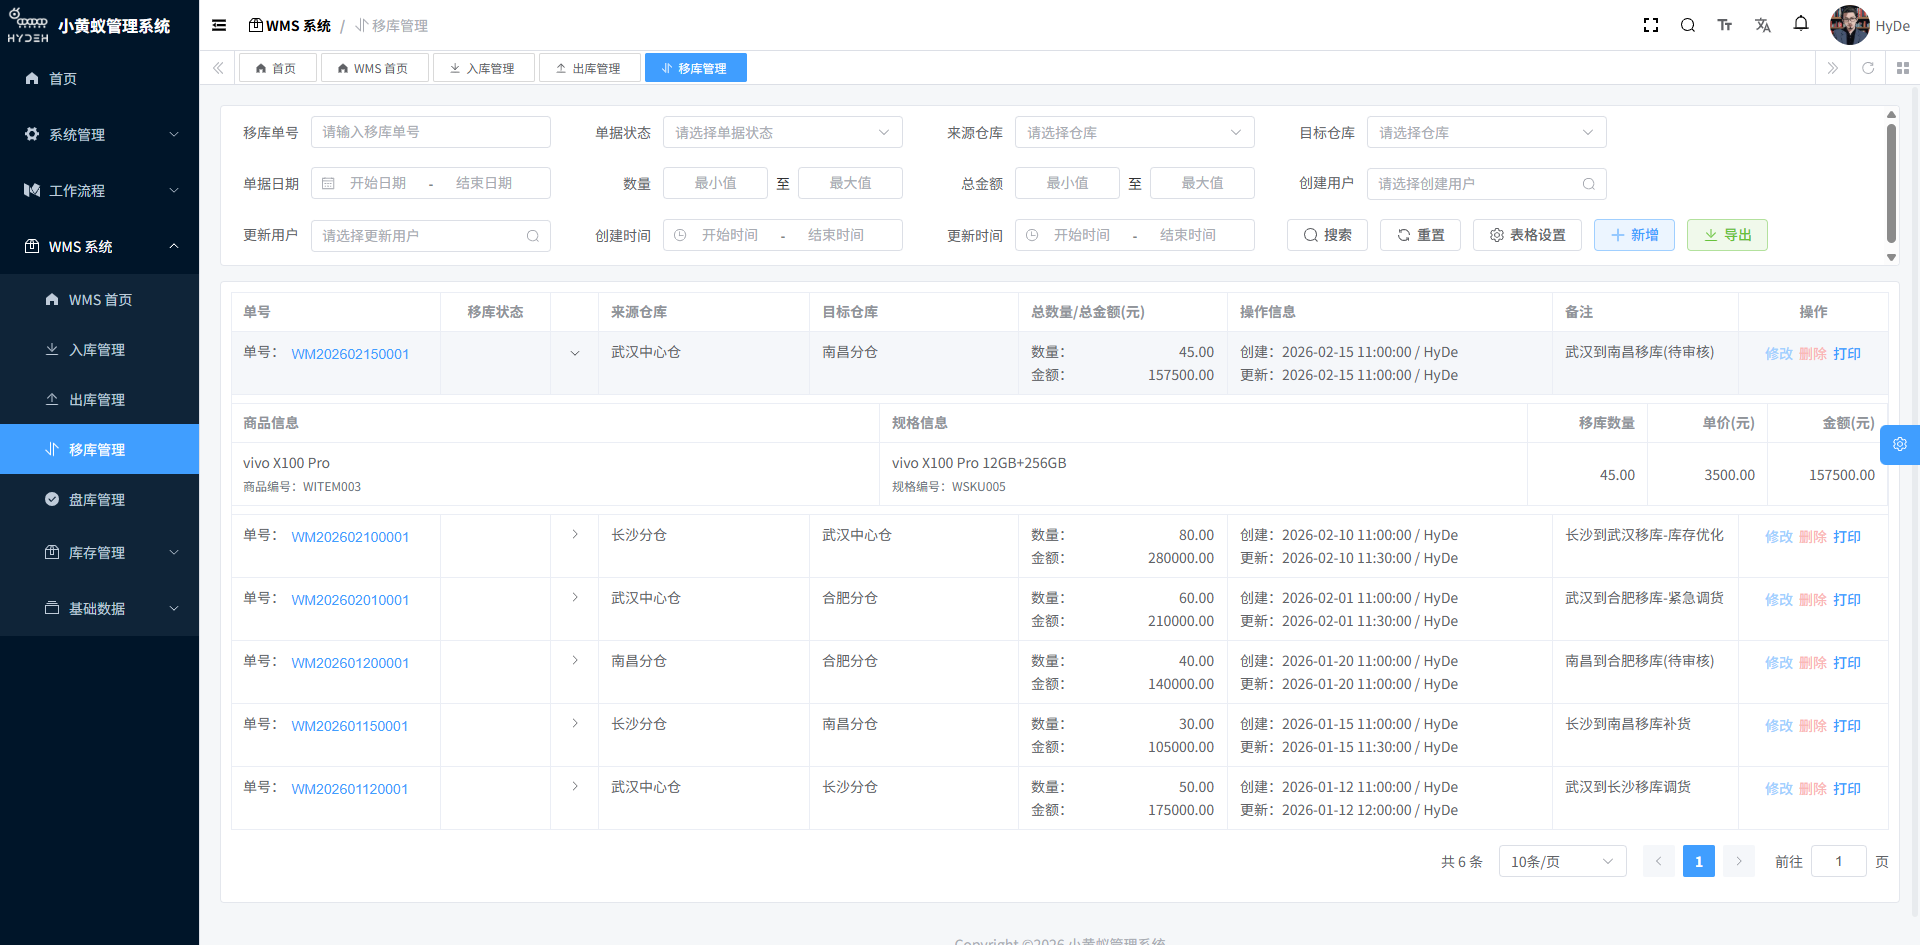Click the 搜索 button
The image size is (1920, 945).
click(x=1327, y=235)
